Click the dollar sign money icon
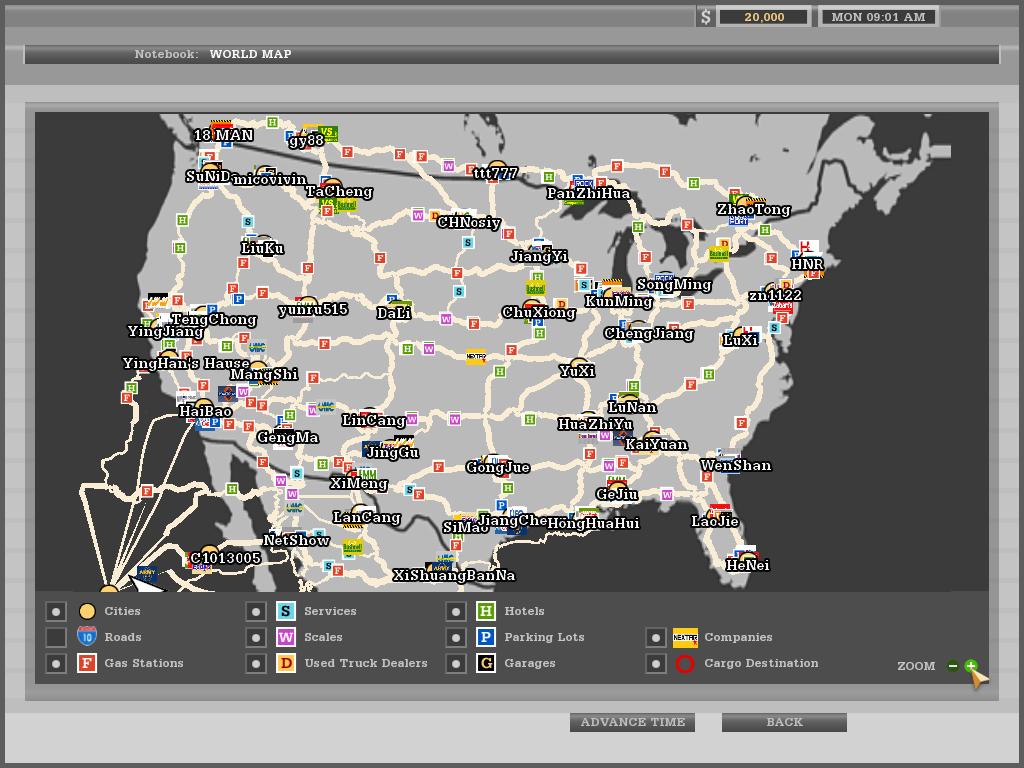Viewport: 1024px width, 768px height. [x=706, y=17]
